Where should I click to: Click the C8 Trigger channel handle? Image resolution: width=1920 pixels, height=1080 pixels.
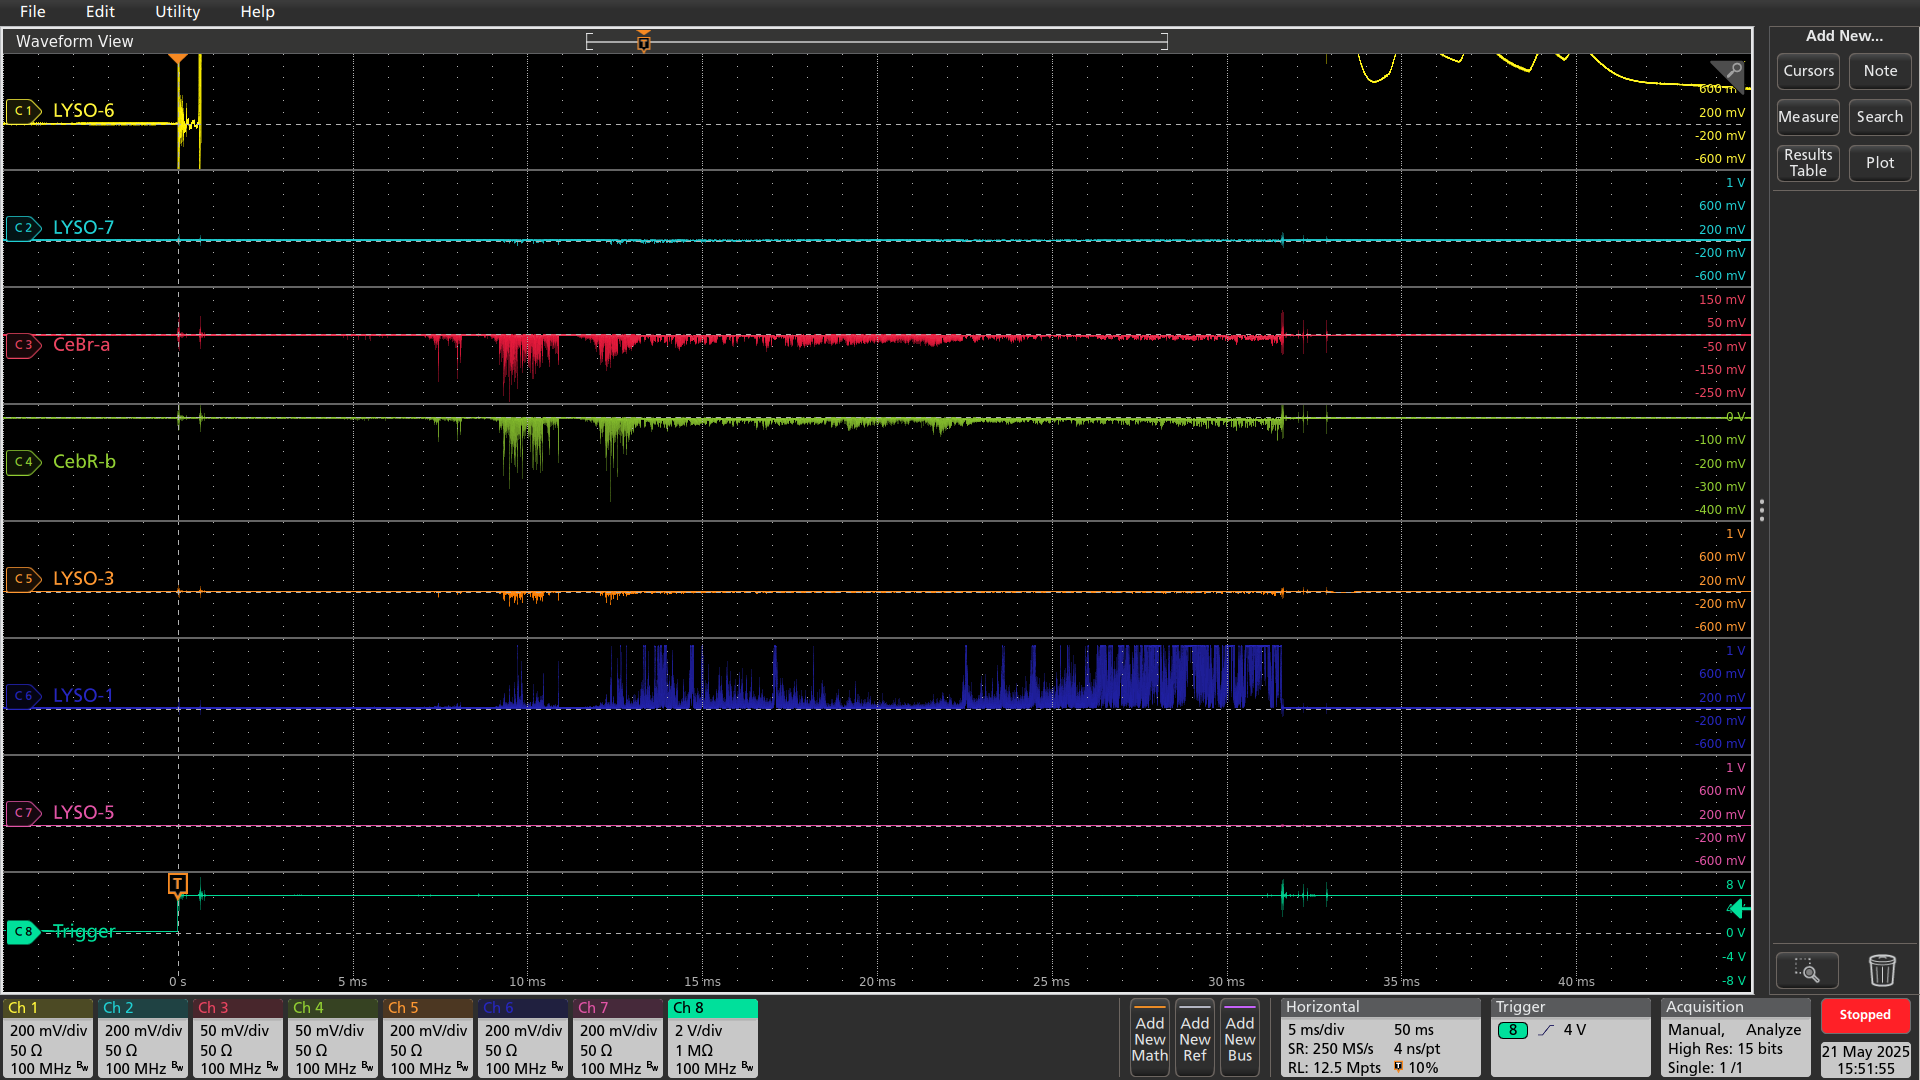(x=23, y=932)
